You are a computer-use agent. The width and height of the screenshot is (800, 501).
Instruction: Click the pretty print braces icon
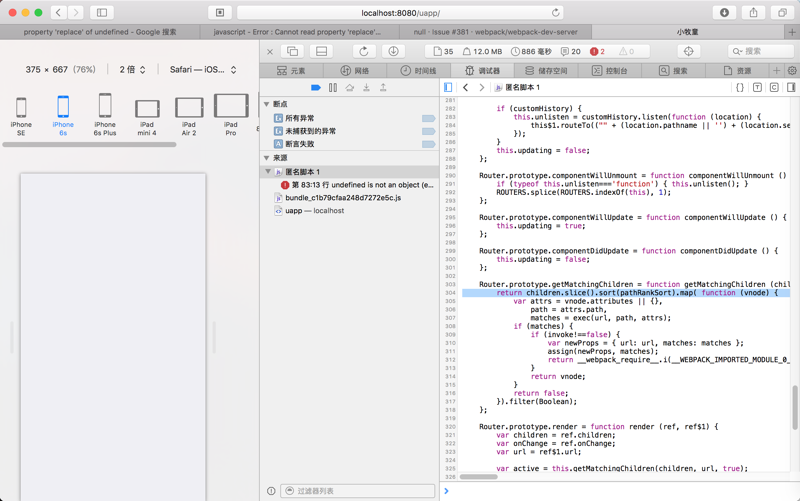pos(740,88)
